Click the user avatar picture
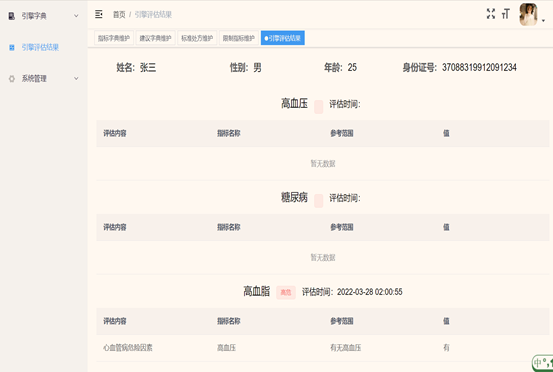Screen dimensions: 553x372 pos(528,14)
